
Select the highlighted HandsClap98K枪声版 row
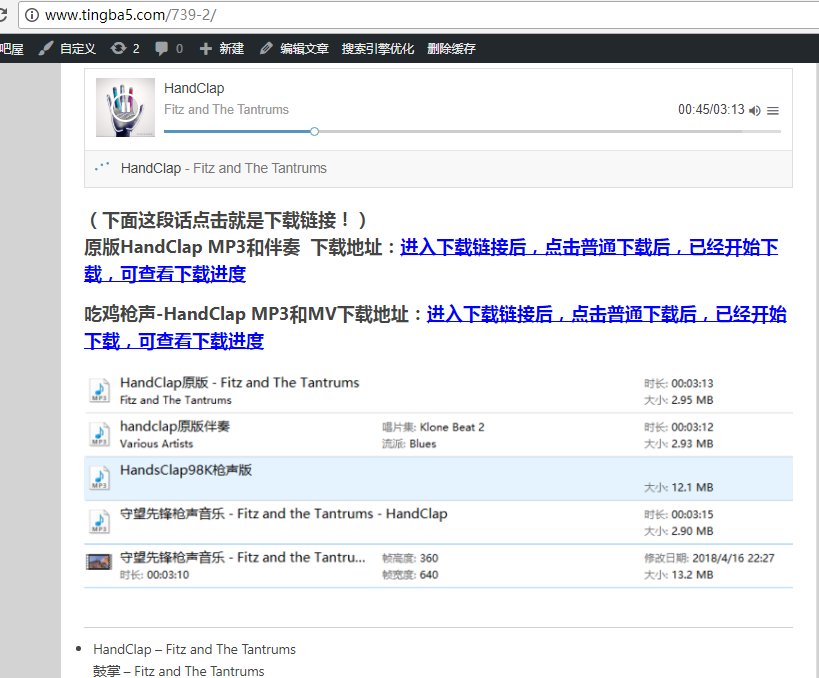click(400, 478)
